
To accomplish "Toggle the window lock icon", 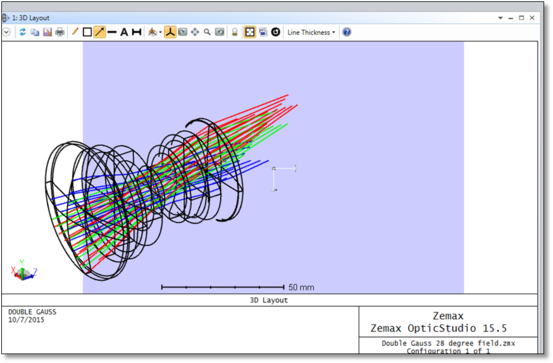I will [235, 32].
